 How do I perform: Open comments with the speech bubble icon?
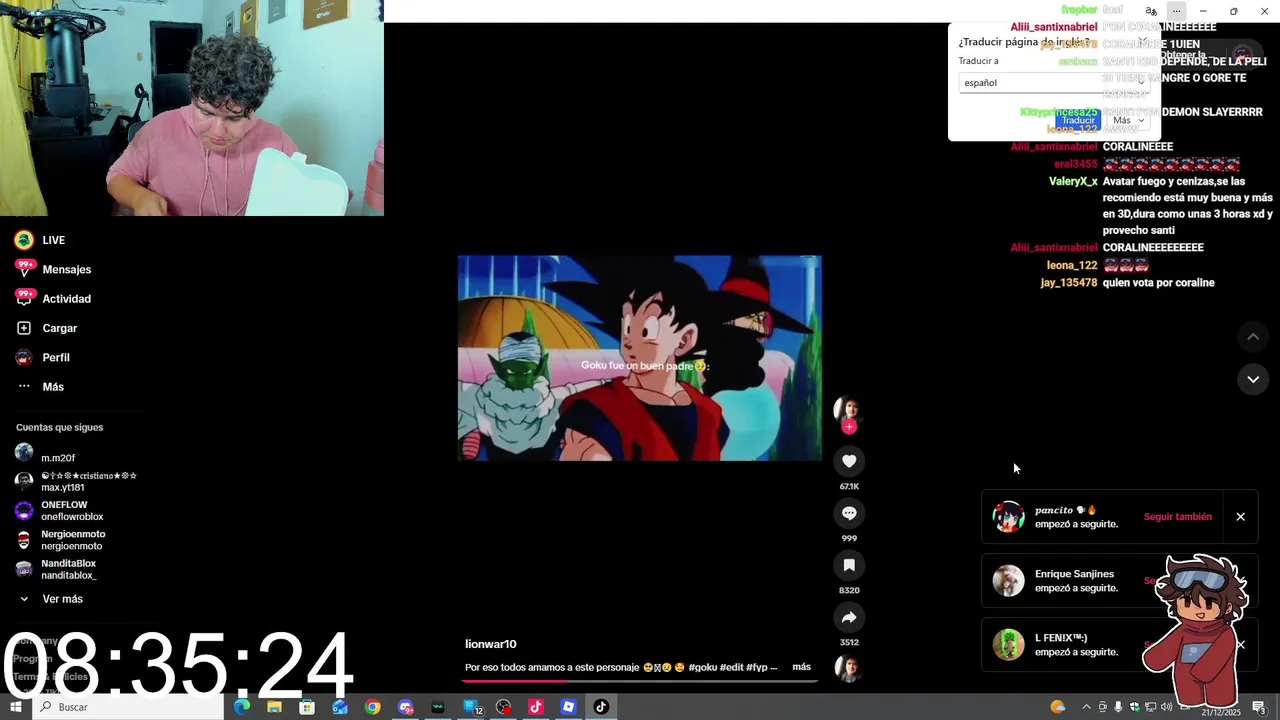(x=849, y=513)
